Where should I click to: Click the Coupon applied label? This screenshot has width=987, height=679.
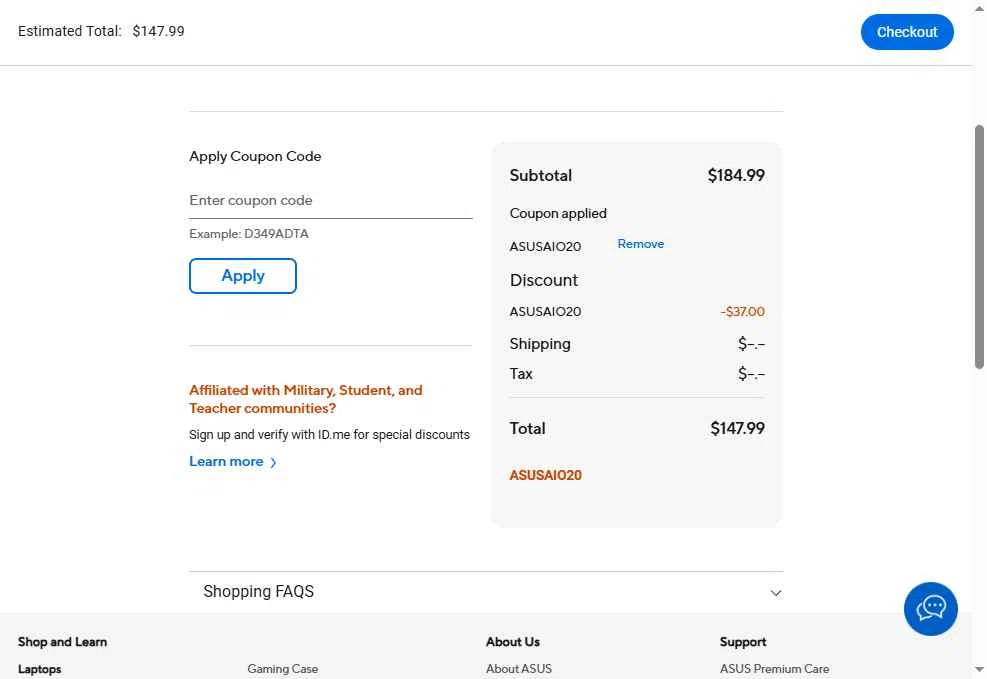558,214
